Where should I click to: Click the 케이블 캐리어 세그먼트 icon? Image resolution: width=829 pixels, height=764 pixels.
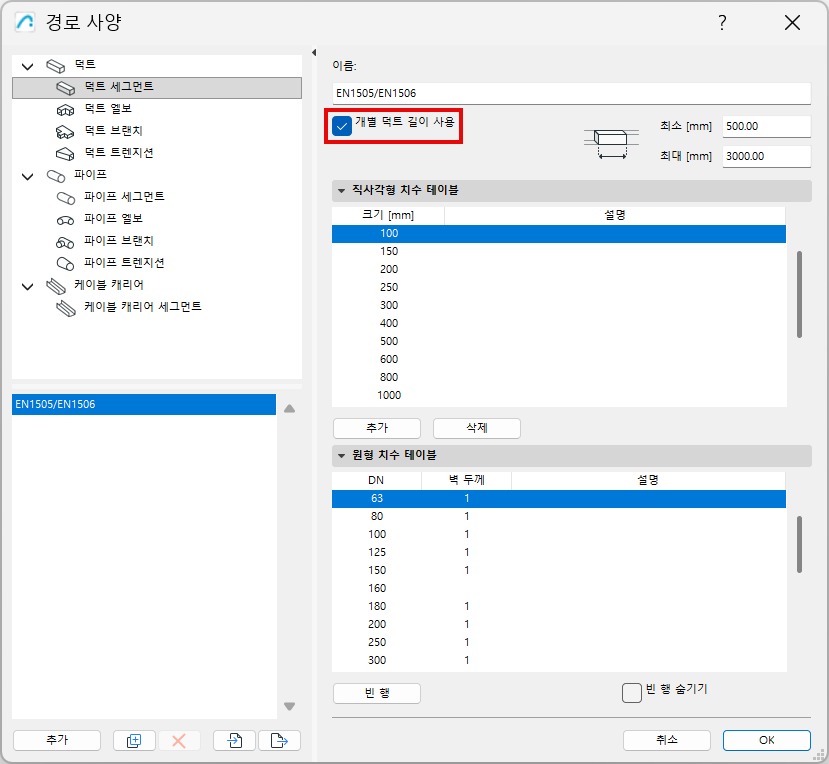click(66, 308)
